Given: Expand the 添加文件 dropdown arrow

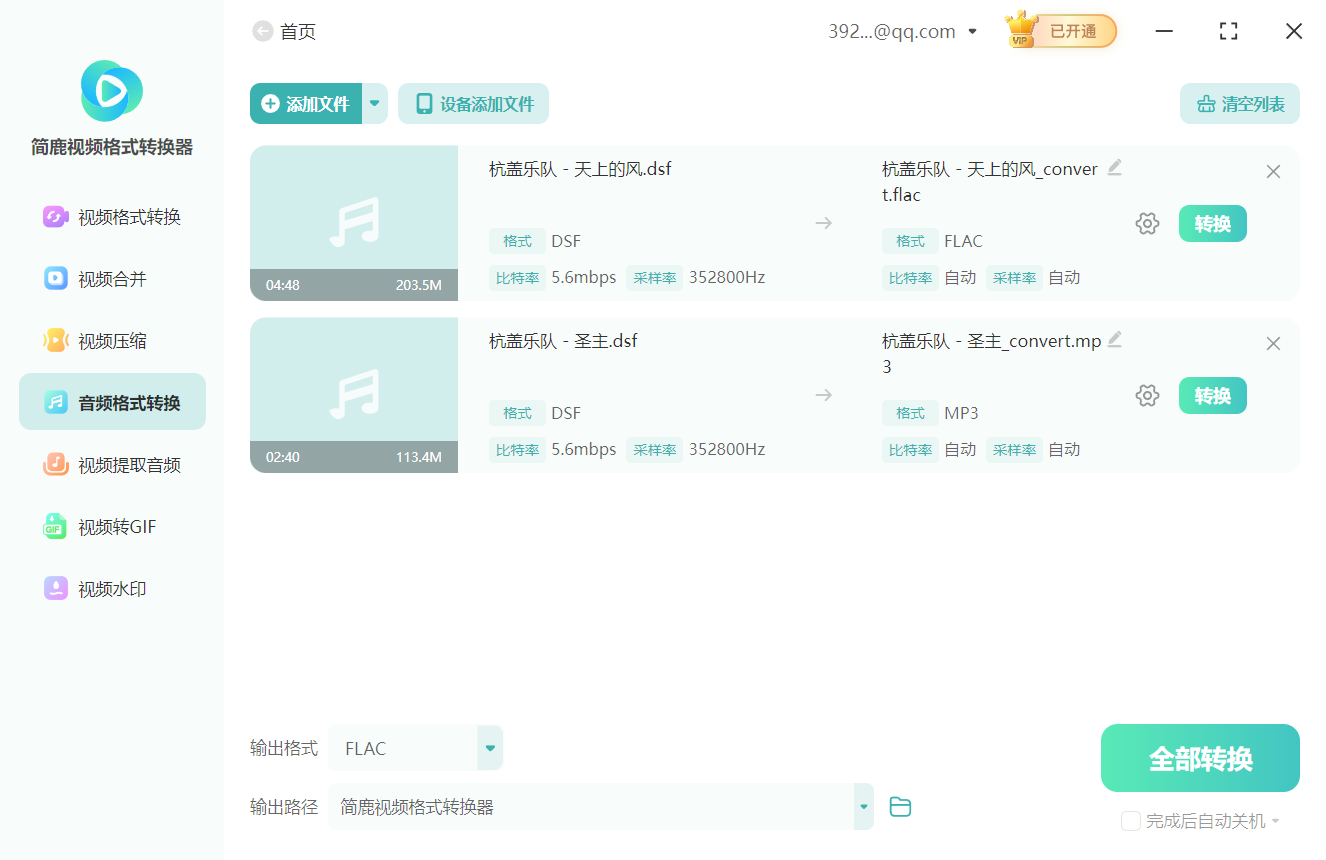Looking at the screenshot, I should click(x=375, y=103).
